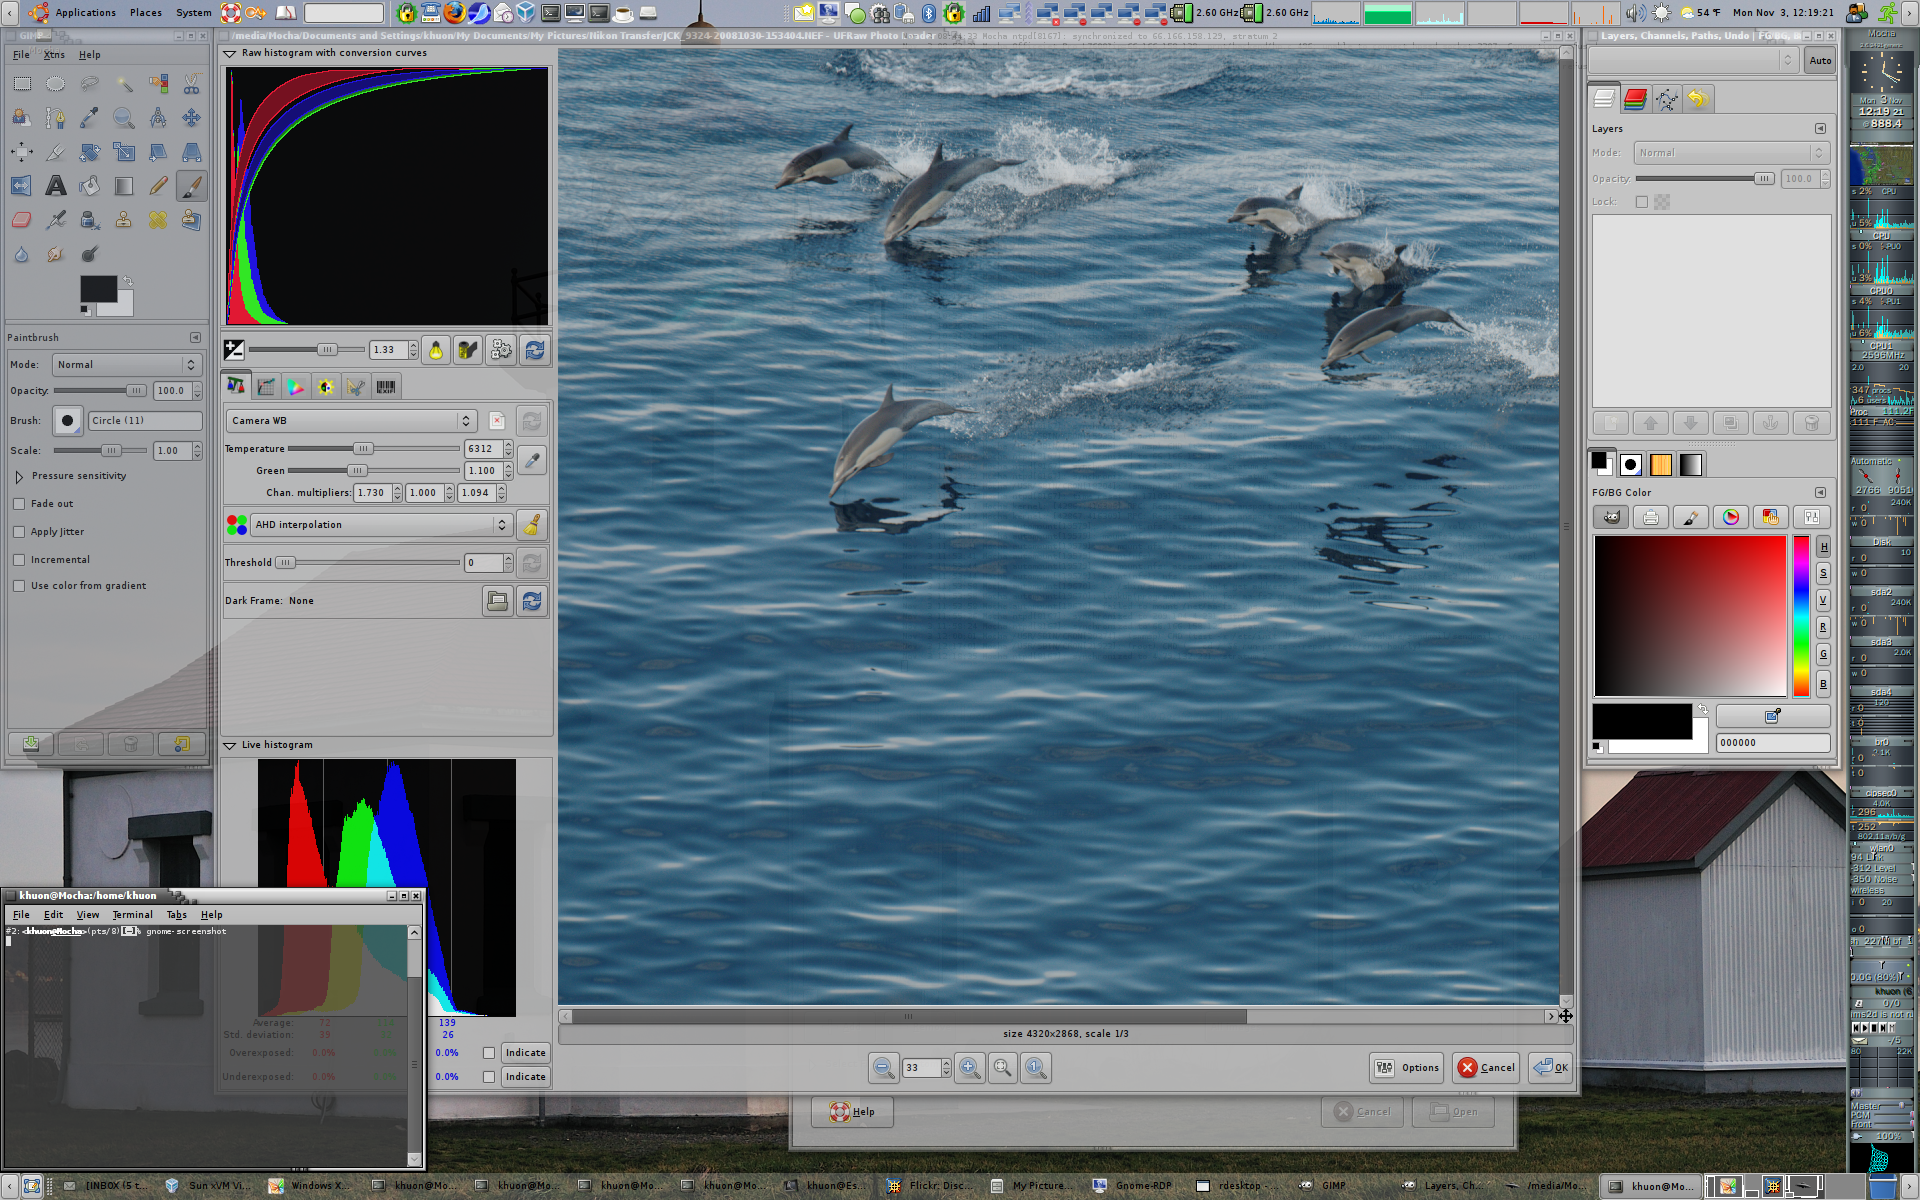
Task: Open the Camera WB white balance dropdown
Action: (x=351, y=421)
